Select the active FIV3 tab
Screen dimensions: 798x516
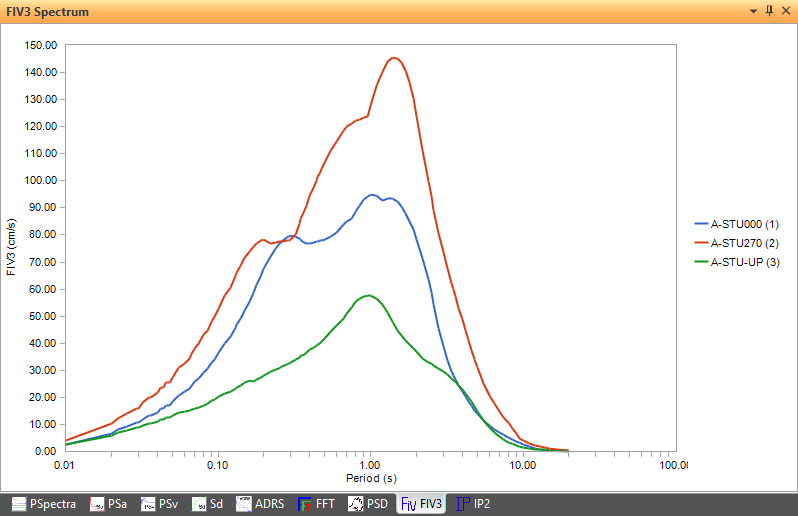point(421,504)
